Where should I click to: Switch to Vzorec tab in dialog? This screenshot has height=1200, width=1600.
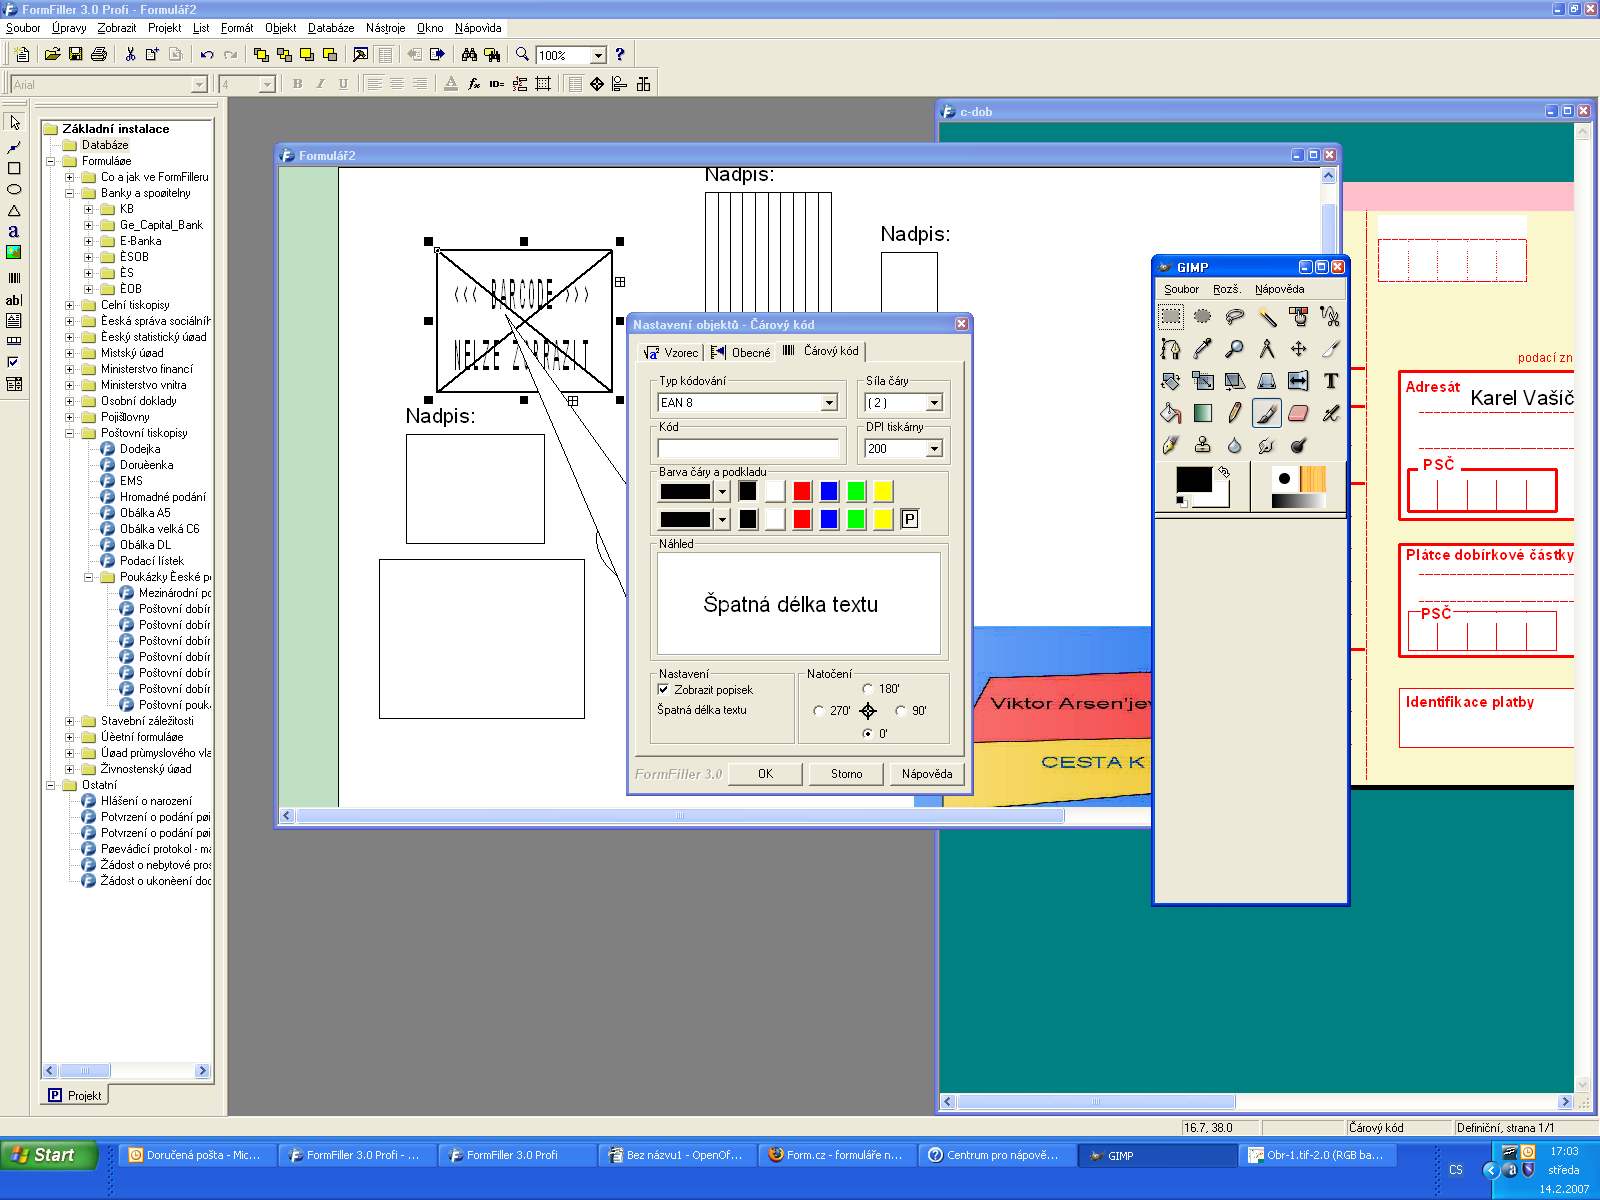671,352
